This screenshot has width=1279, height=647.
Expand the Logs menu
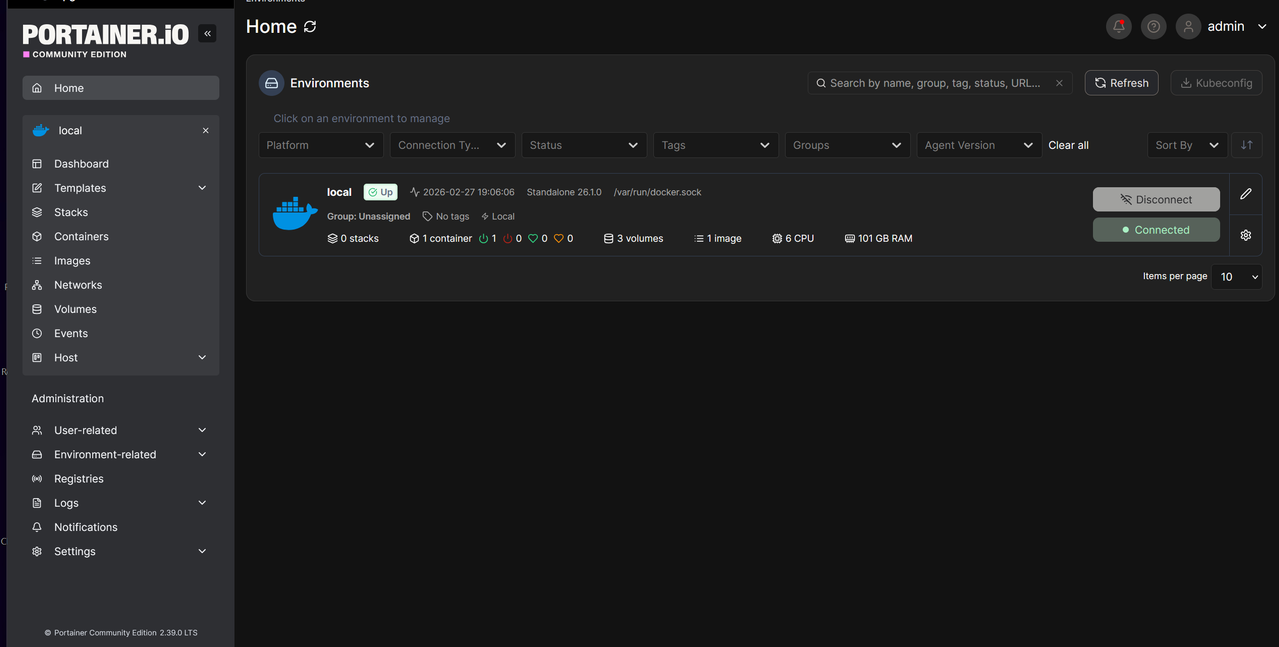click(x=202, y=503)
